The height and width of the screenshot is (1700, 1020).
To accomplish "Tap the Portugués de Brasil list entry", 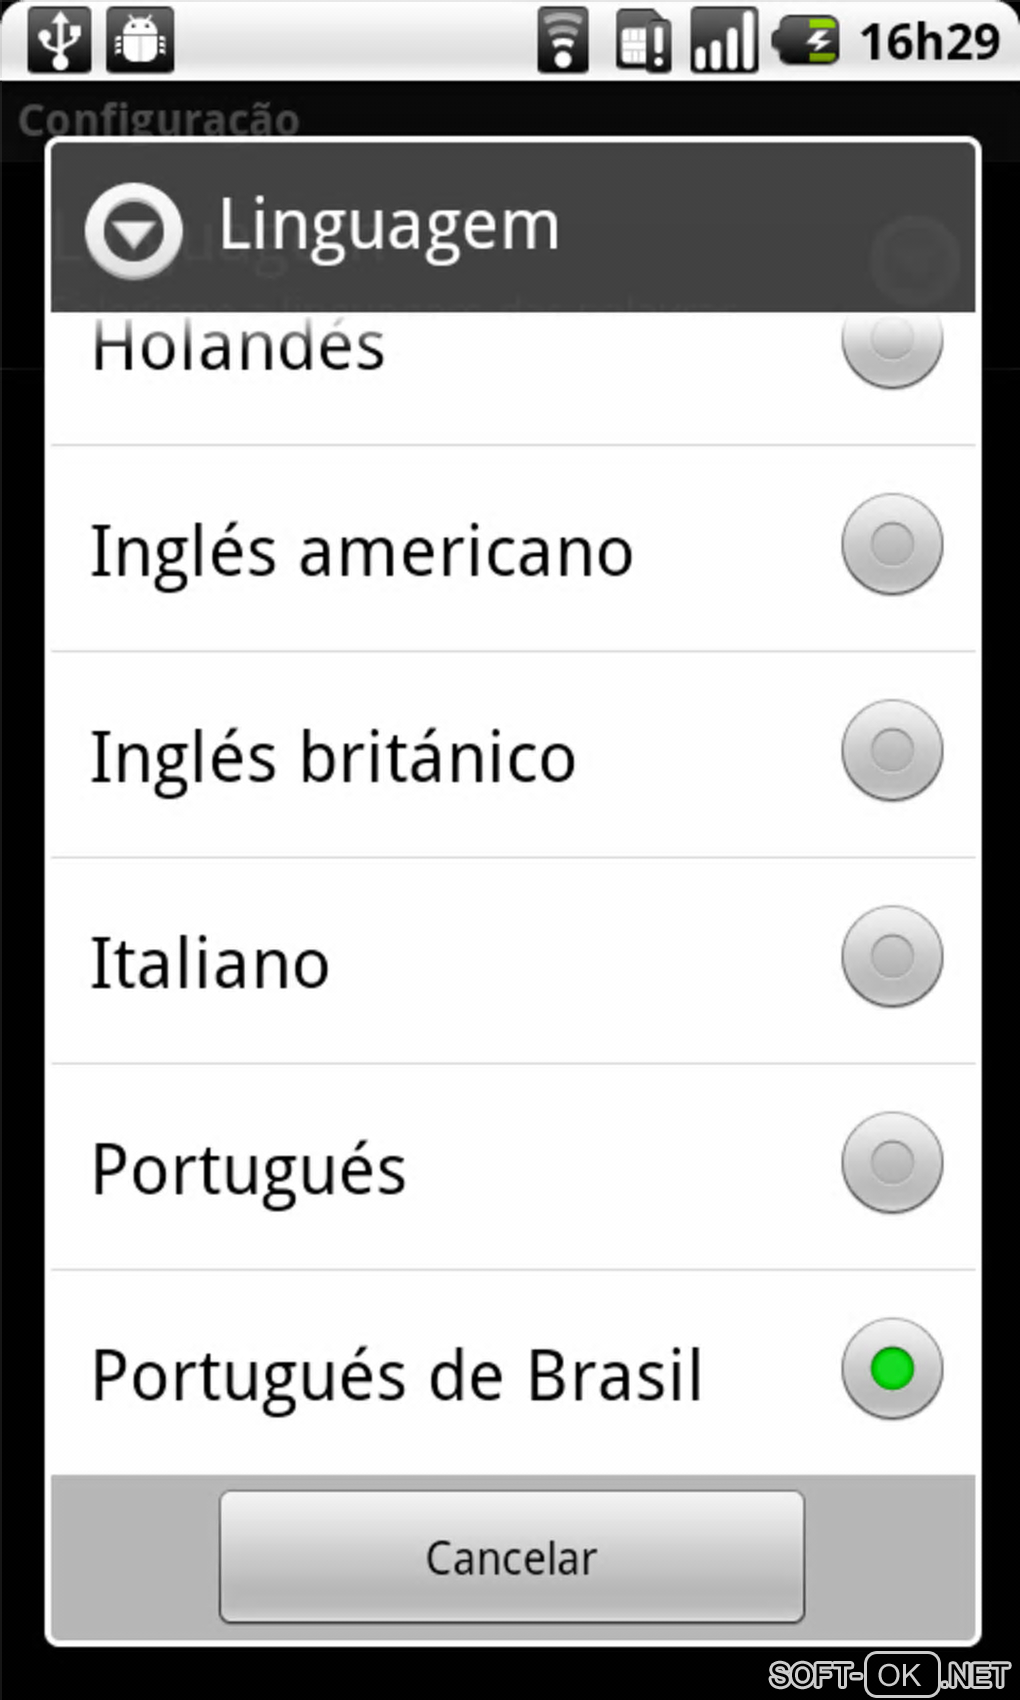I will coord(397,1376).
